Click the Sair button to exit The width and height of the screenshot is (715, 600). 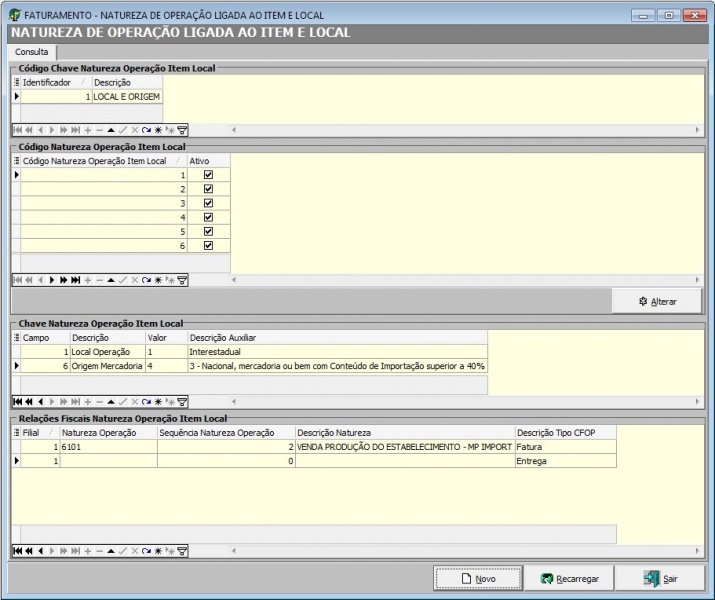(659, 579)
